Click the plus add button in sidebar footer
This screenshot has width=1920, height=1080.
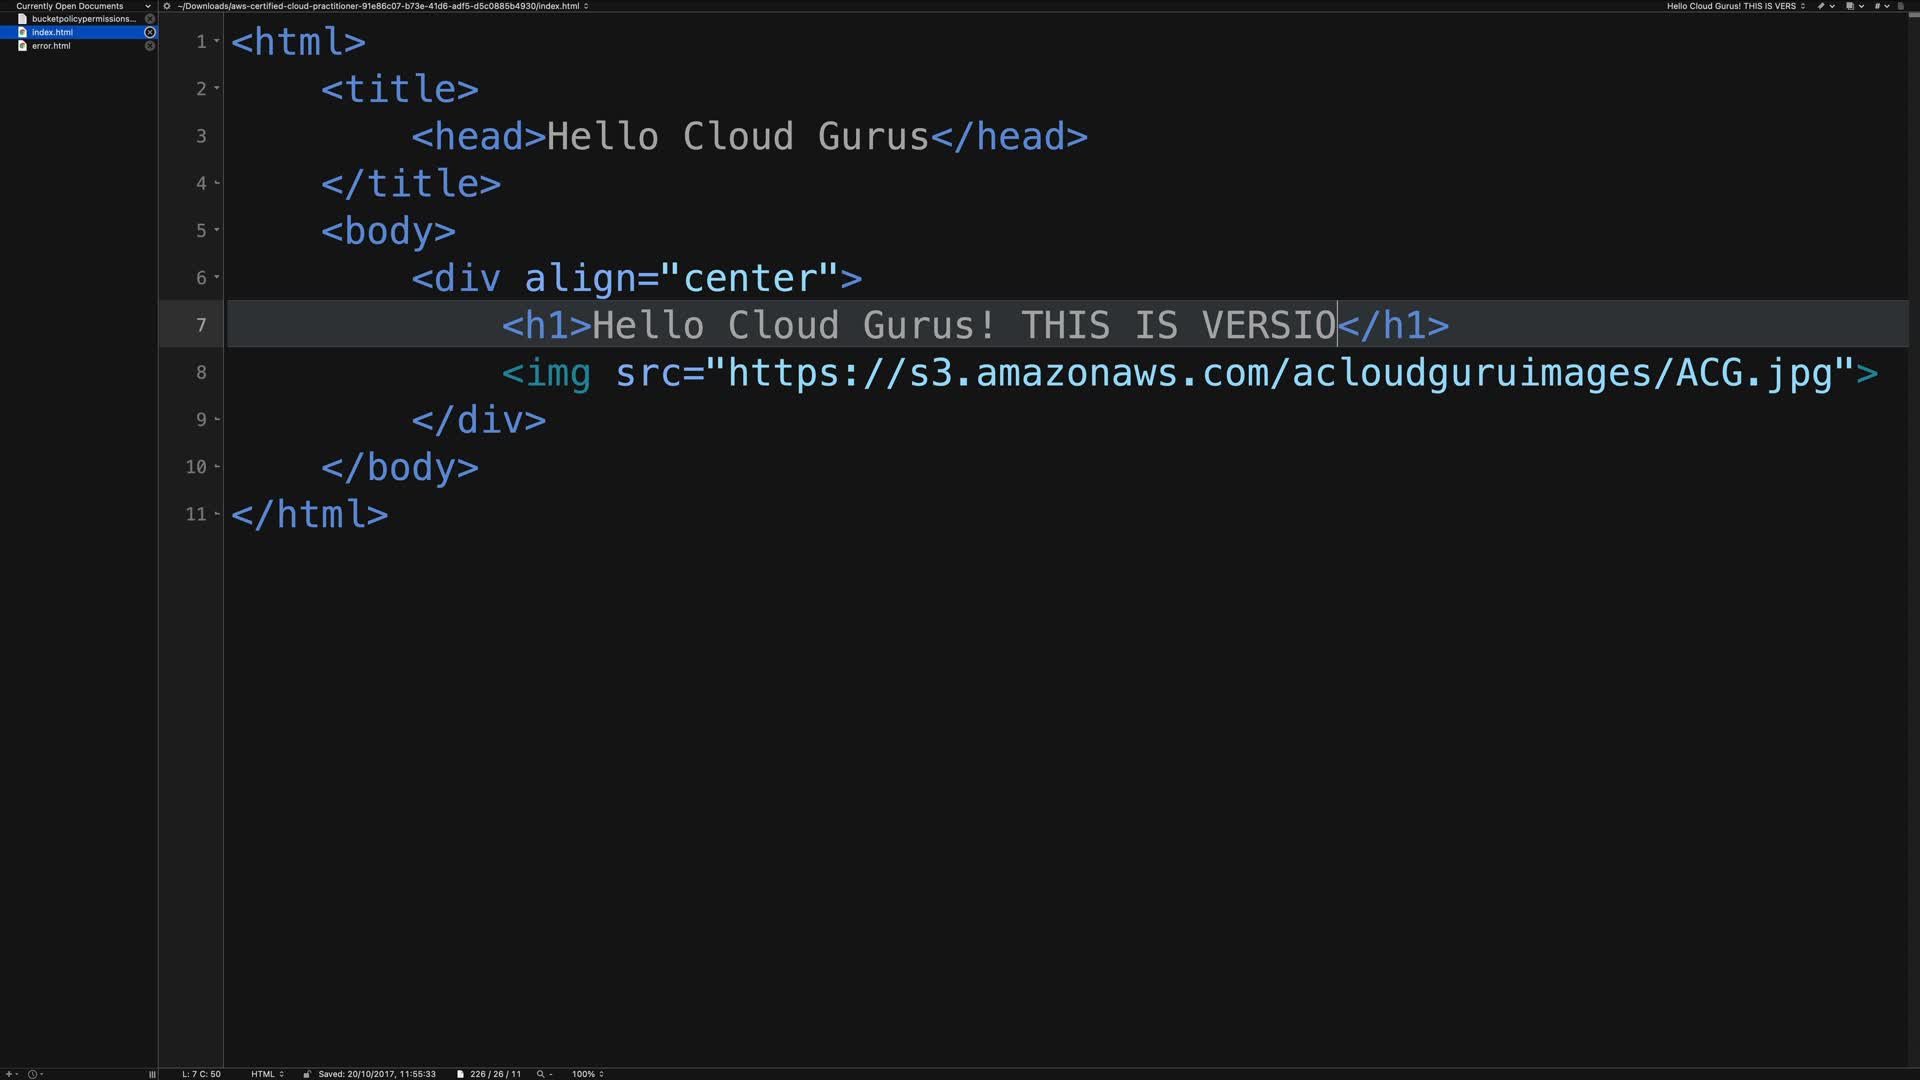coord(9,1074)
